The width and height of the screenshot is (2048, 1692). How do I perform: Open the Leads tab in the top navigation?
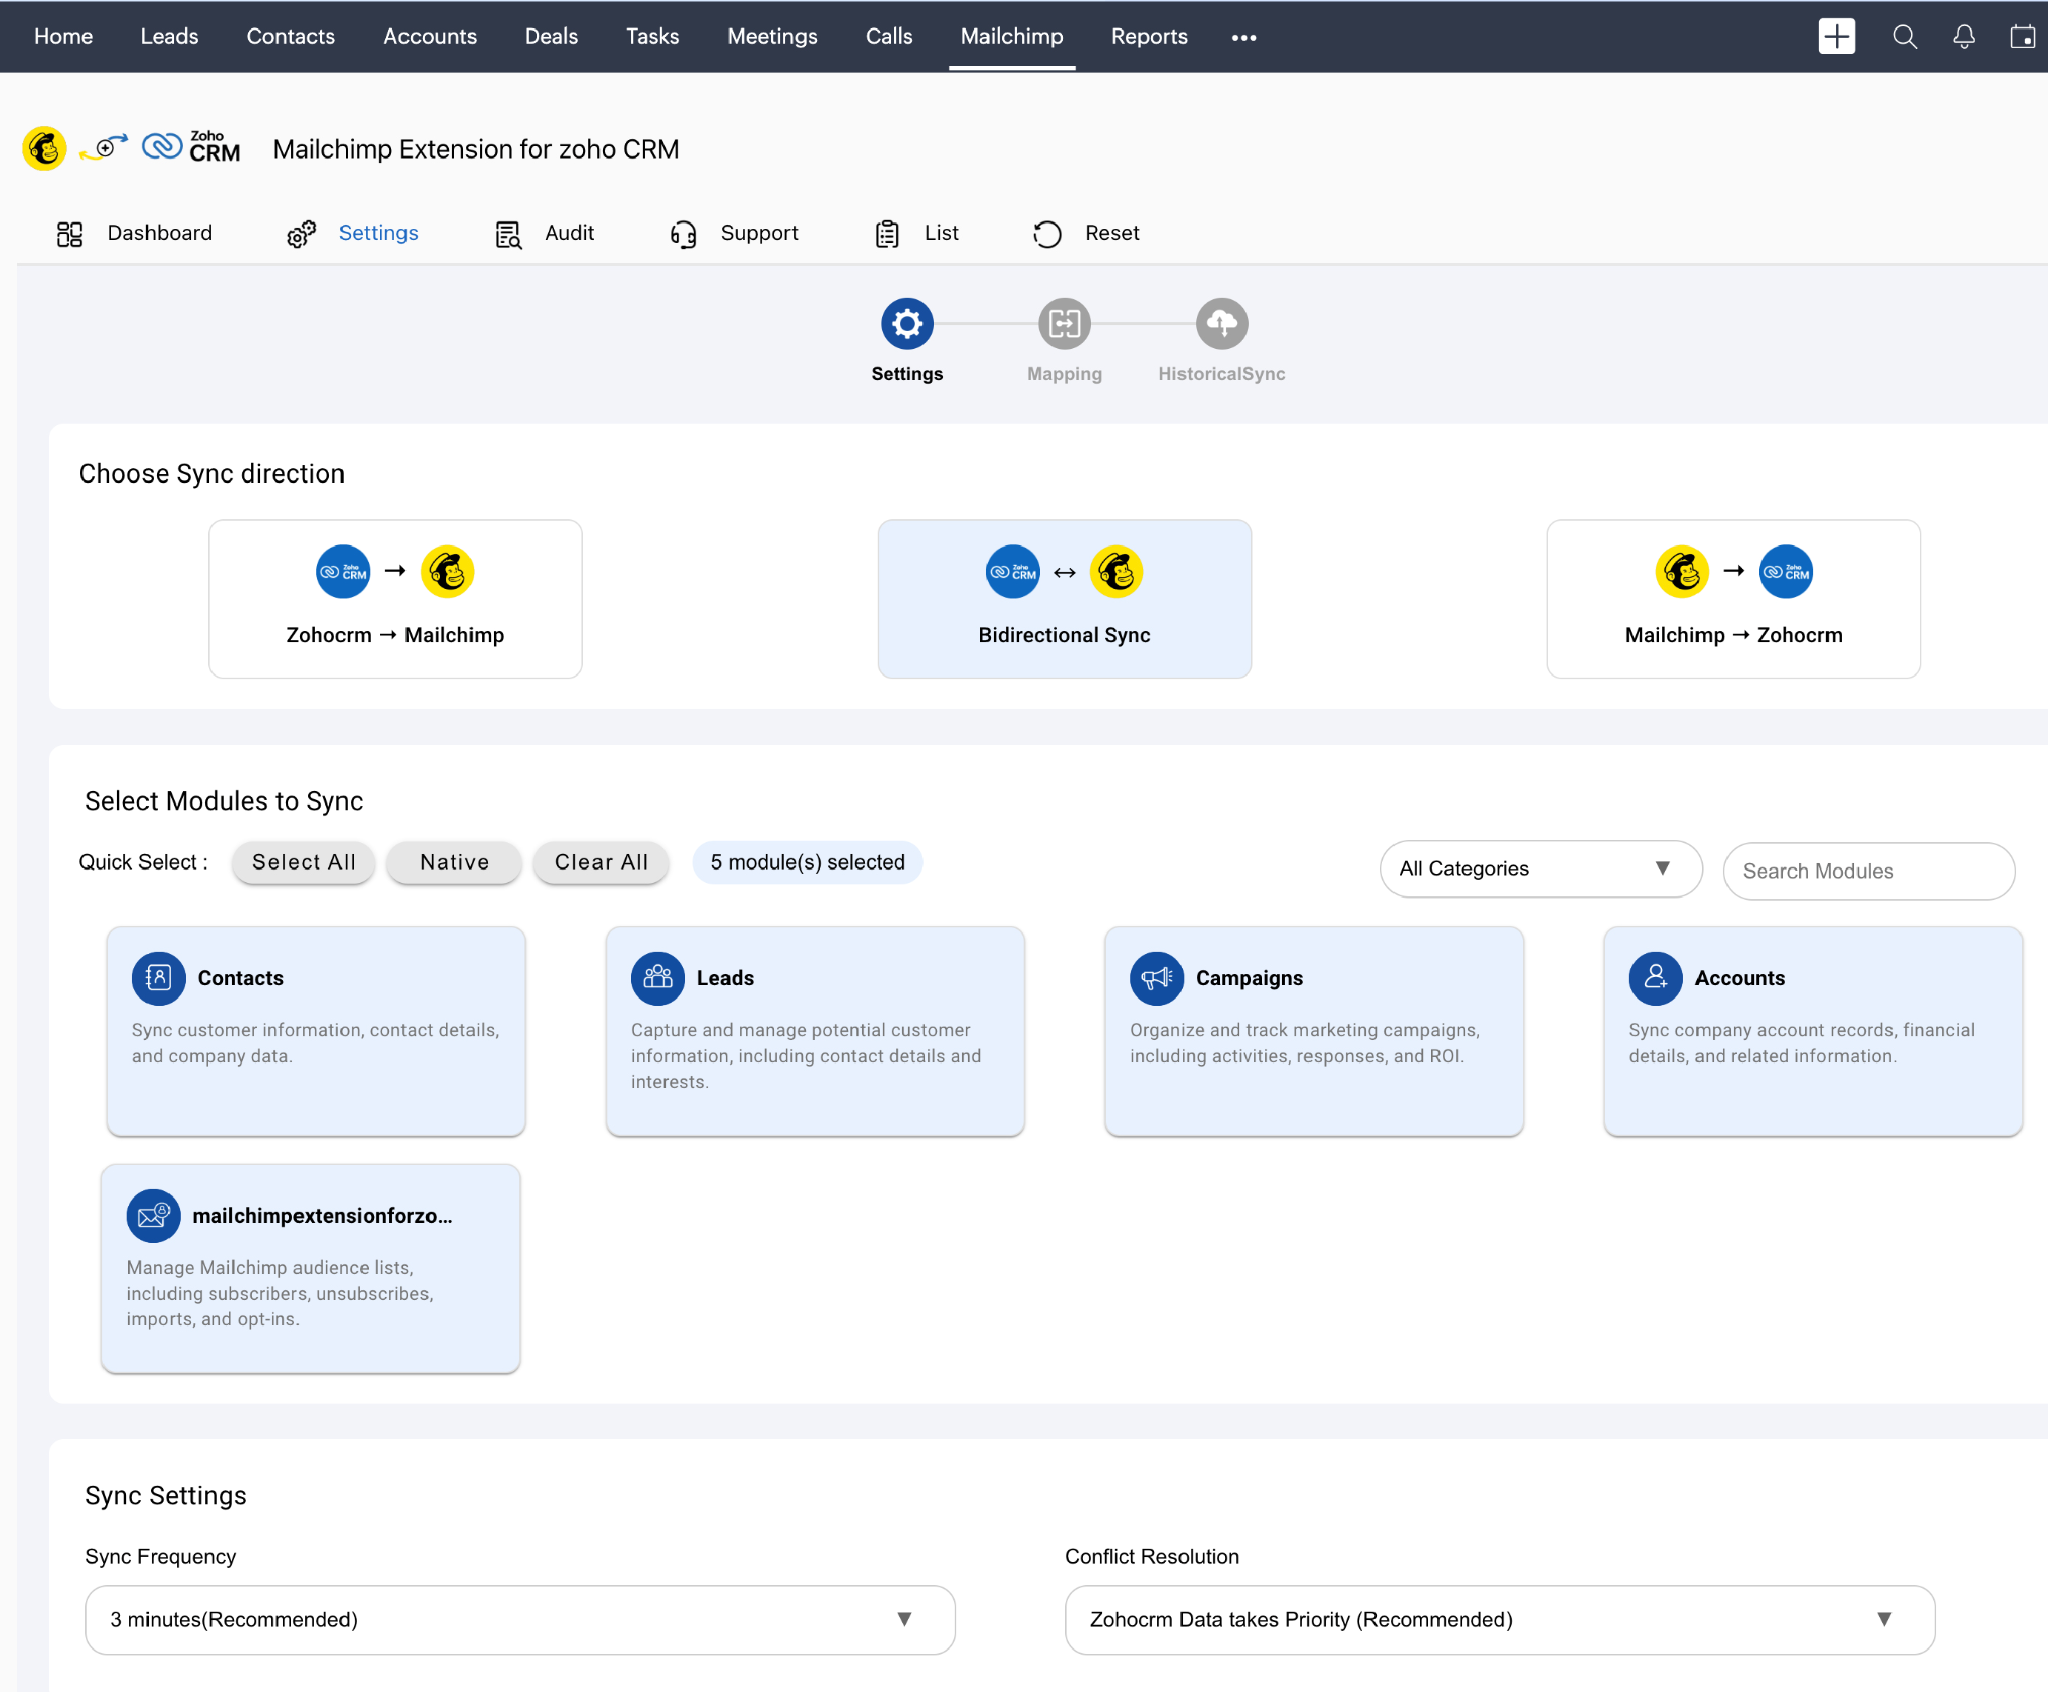tap(169, 37)
